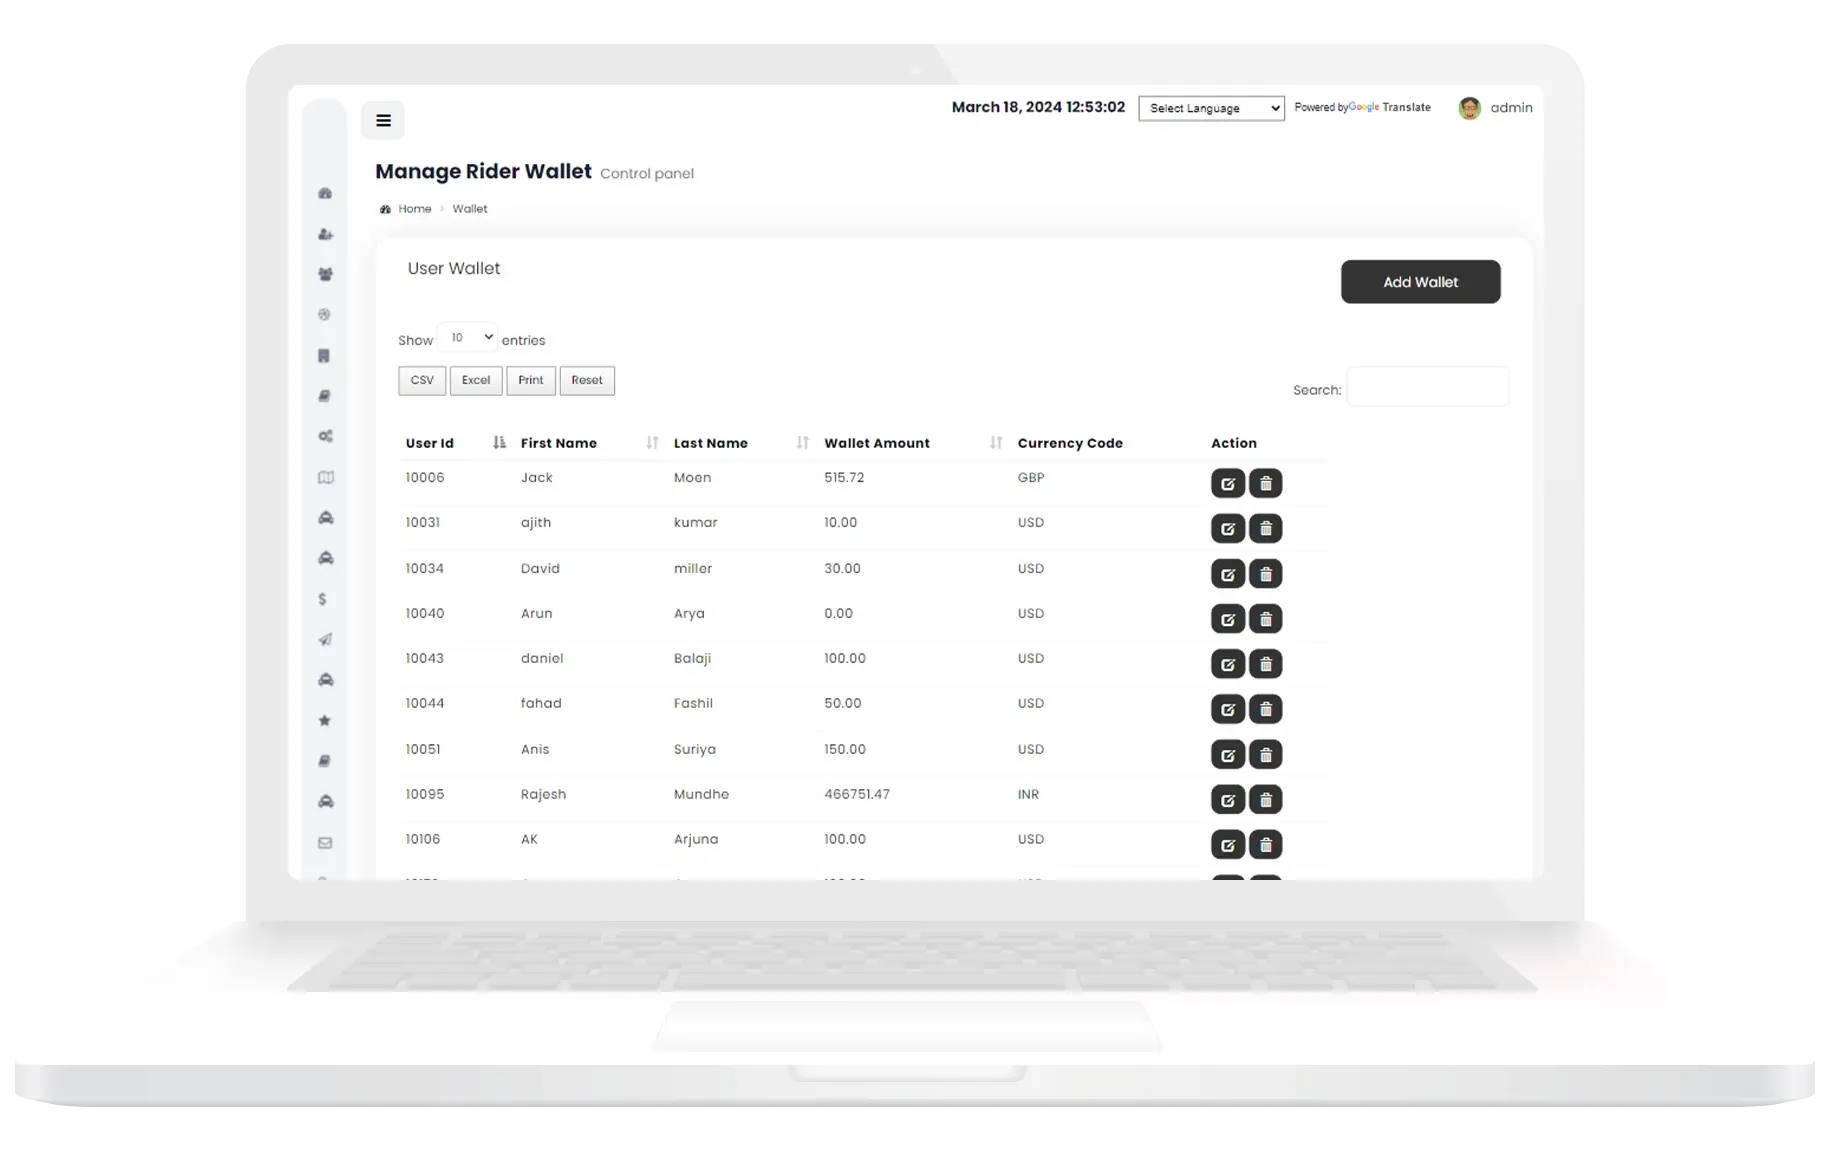Edit wallet for user 10095 Rajesh

[x=1228, y=799]
